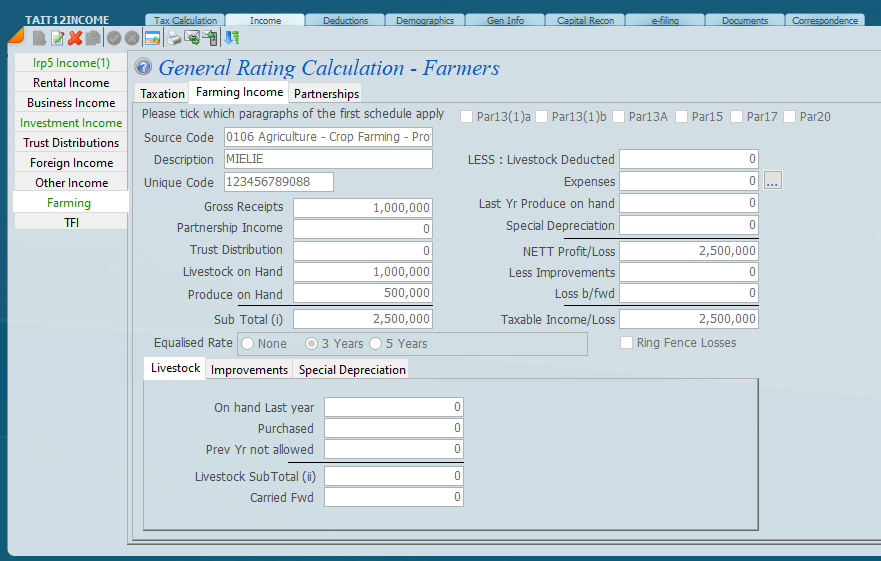Click the red X delete icon

pos(75,38)
